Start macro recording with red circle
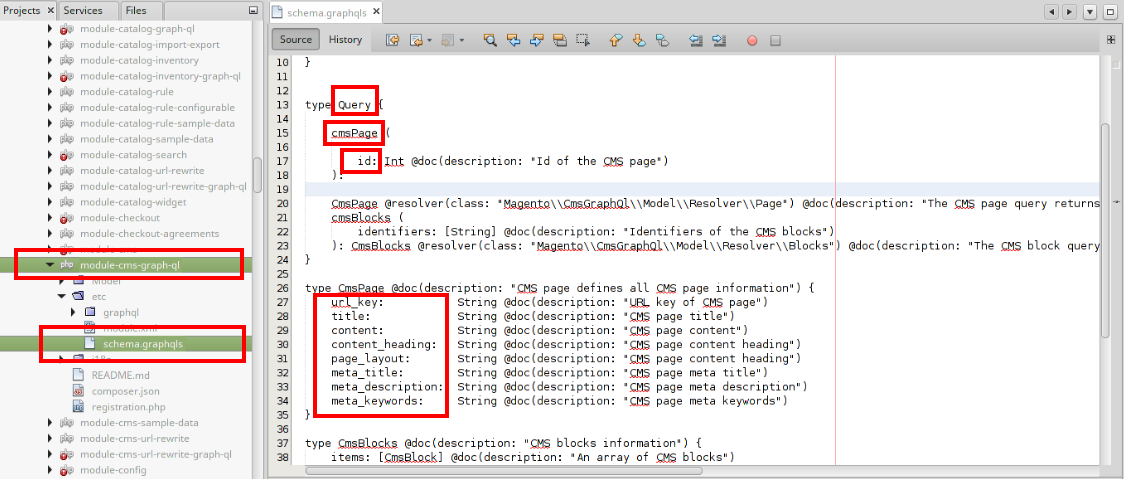 click(752, 40)
